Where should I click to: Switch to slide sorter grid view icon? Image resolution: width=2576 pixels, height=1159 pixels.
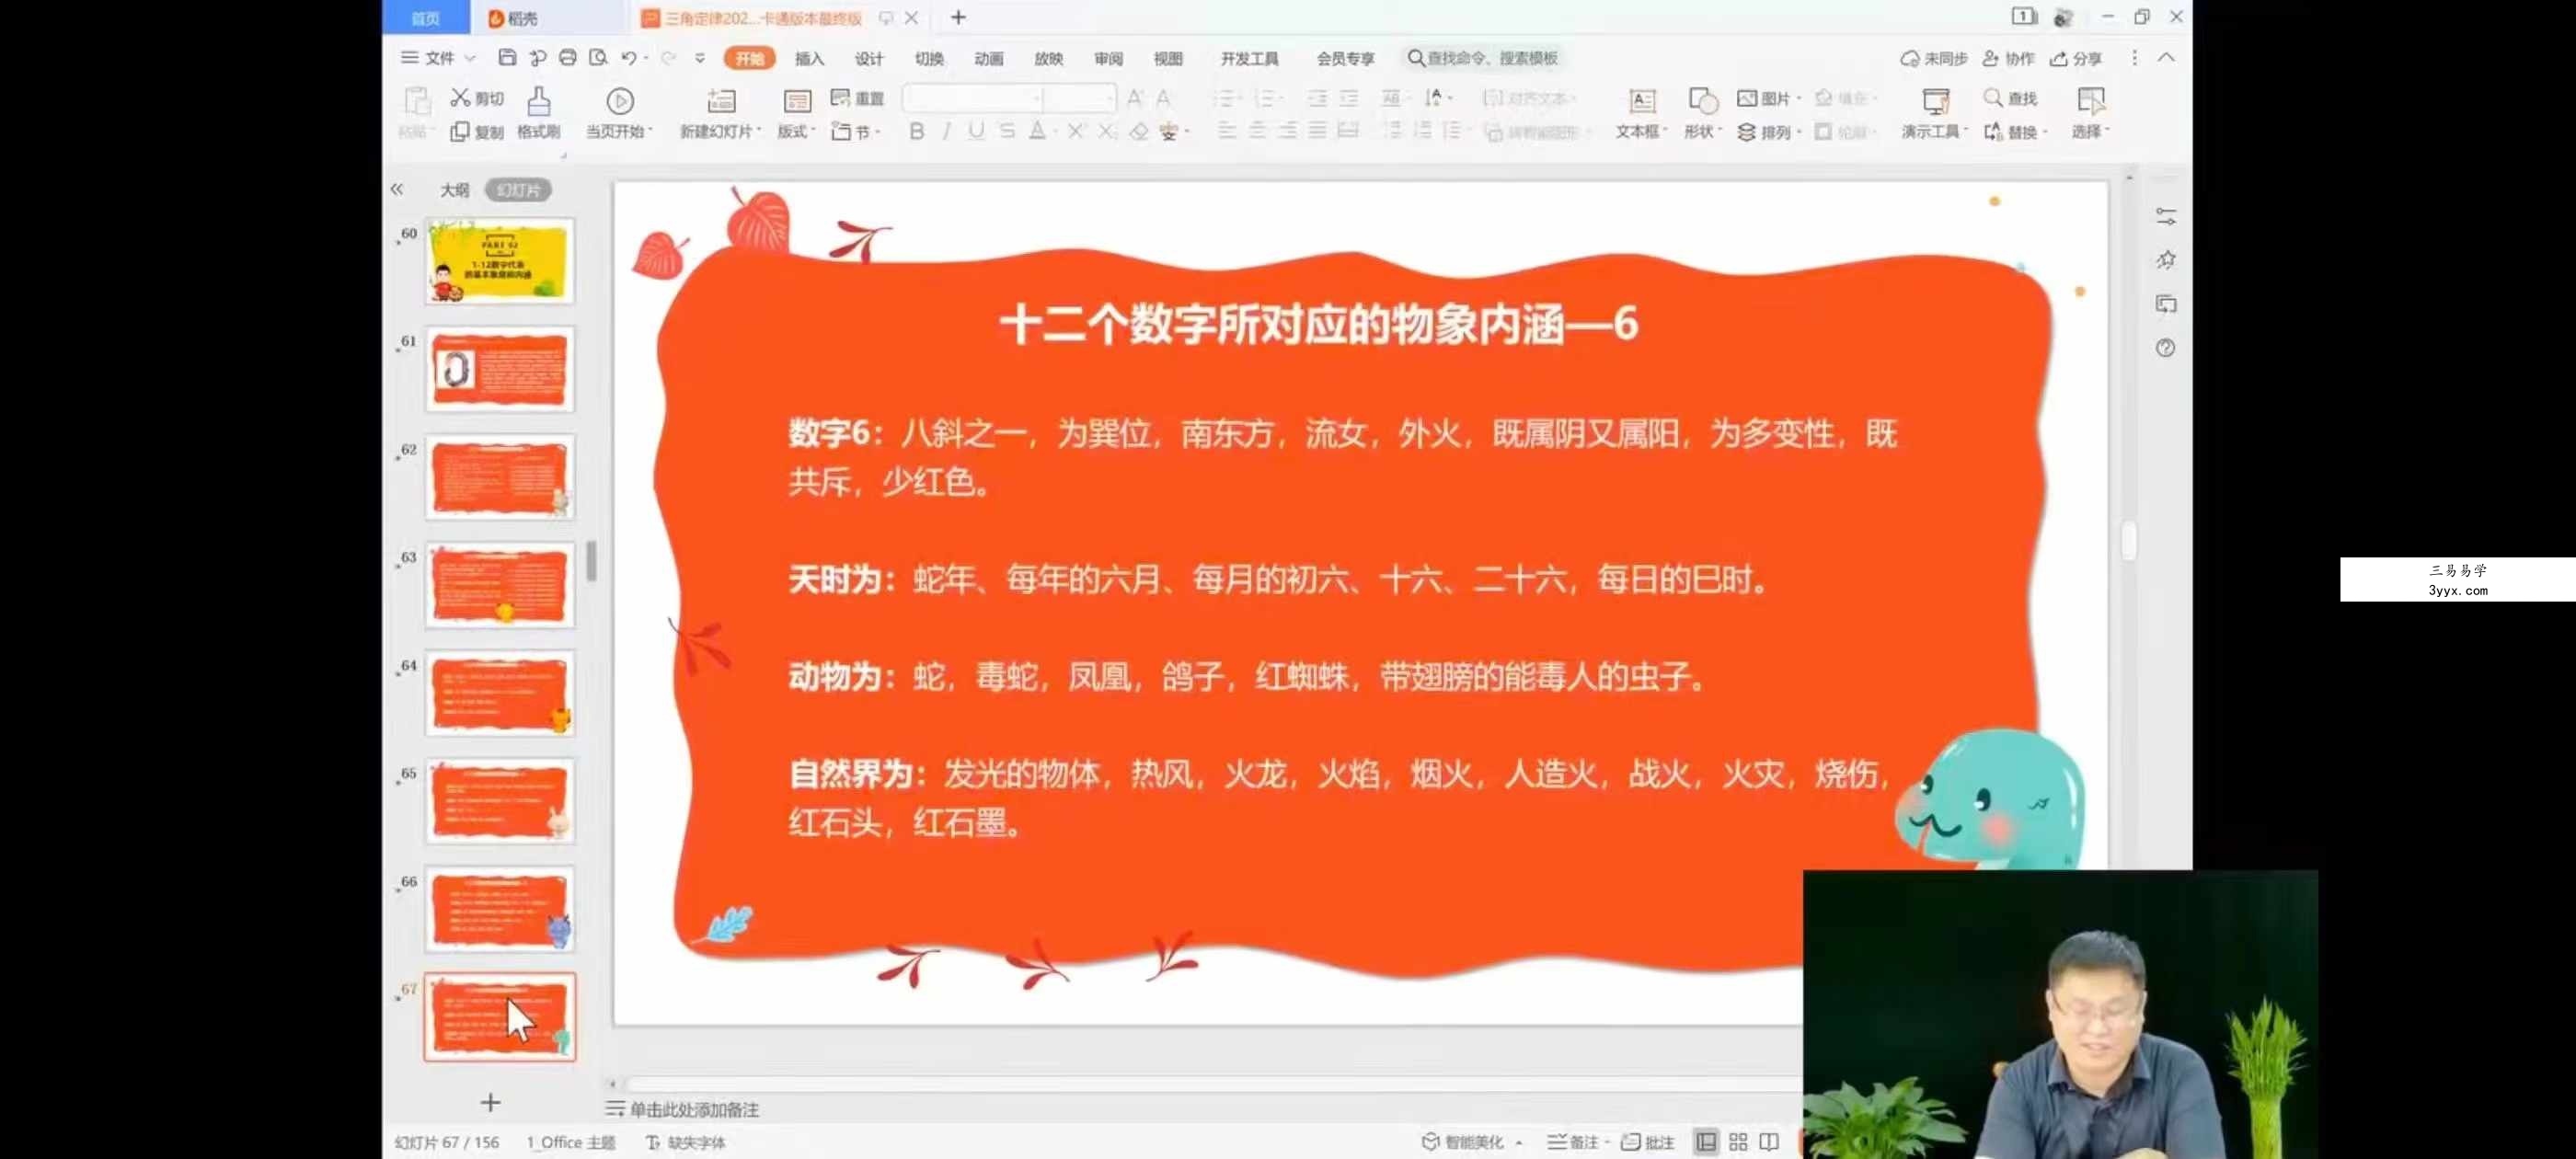(x=1738, y=1141)
